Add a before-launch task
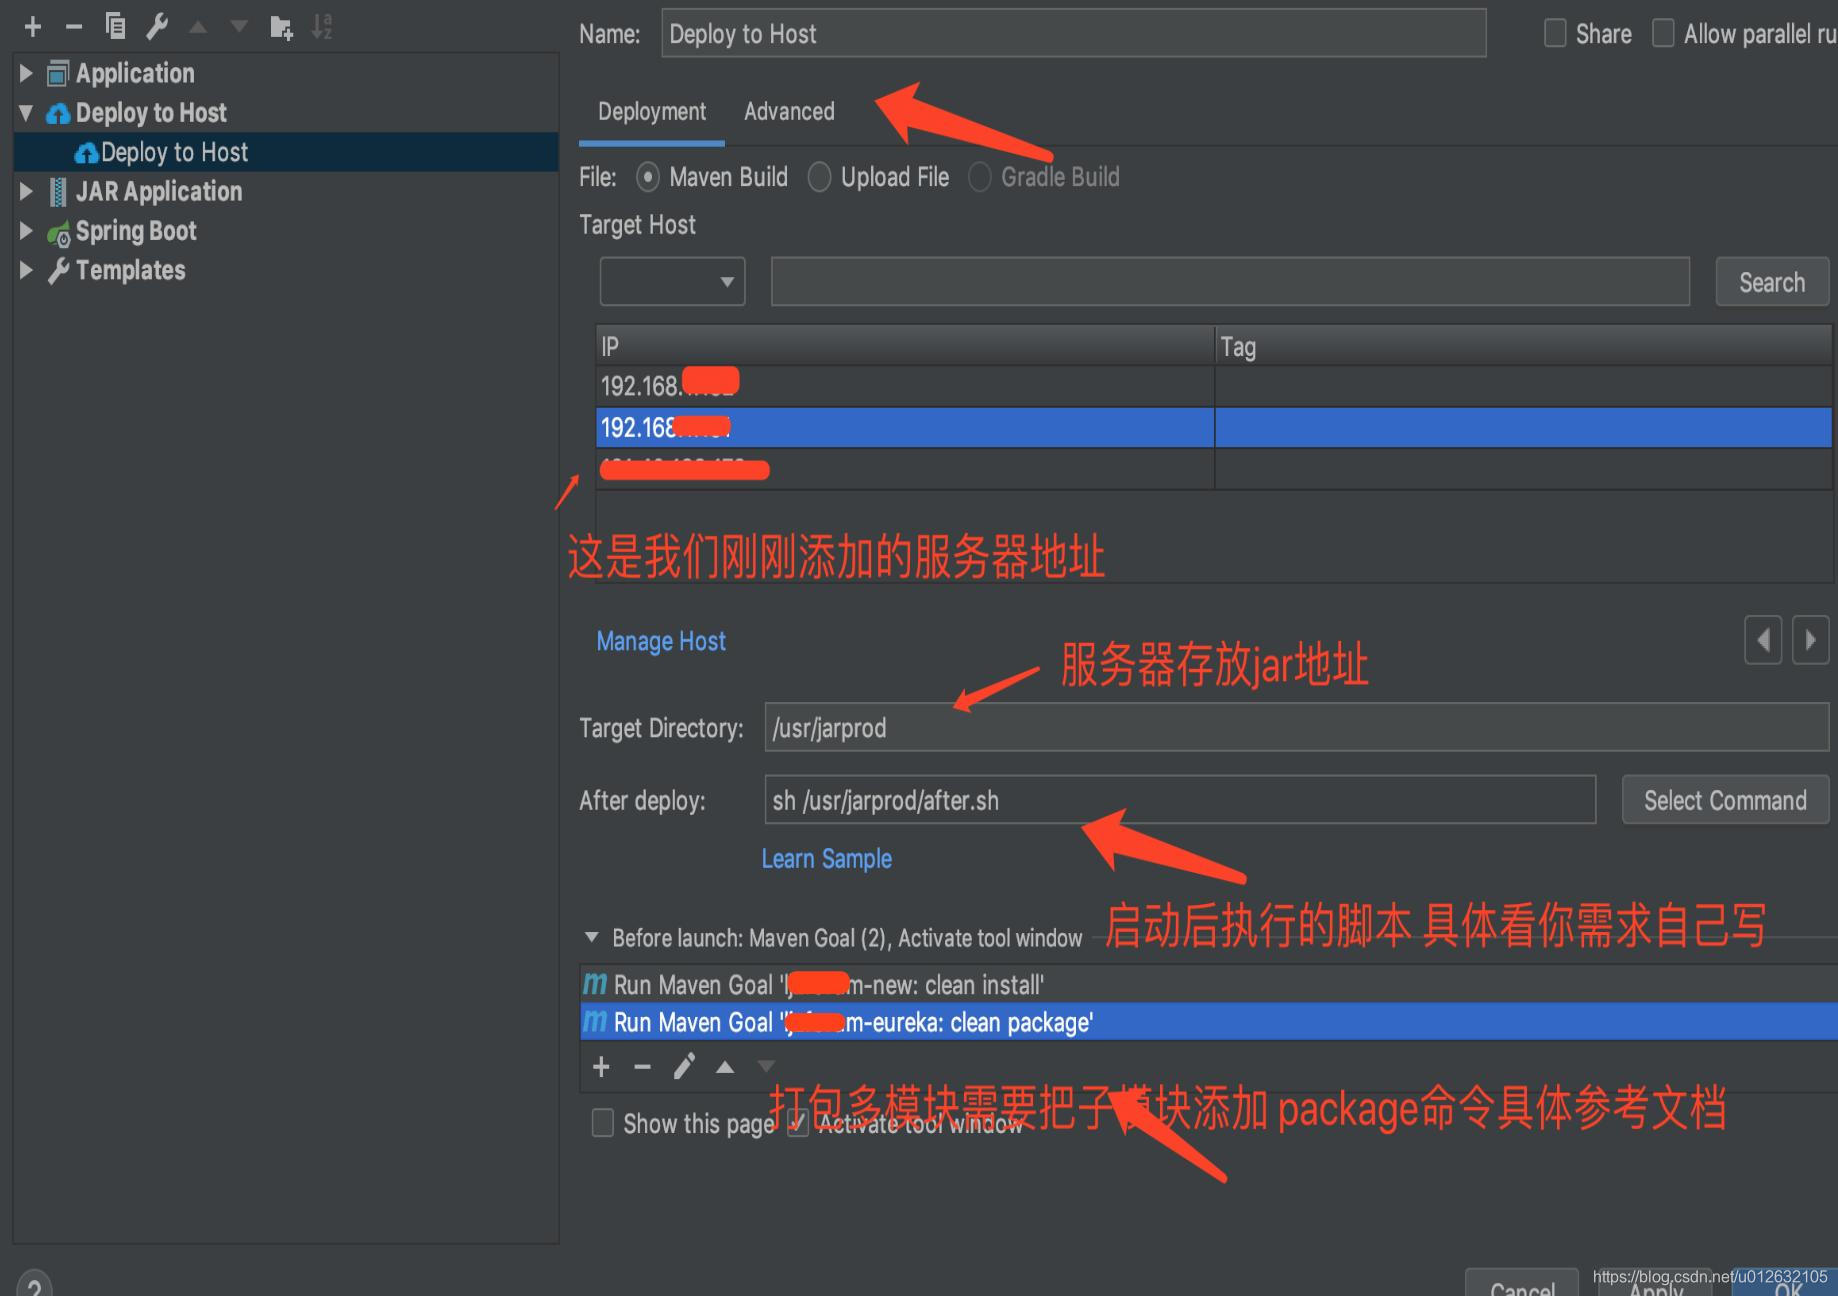Screen dimensions: 1838x1296 click(x=601, y=1067)
